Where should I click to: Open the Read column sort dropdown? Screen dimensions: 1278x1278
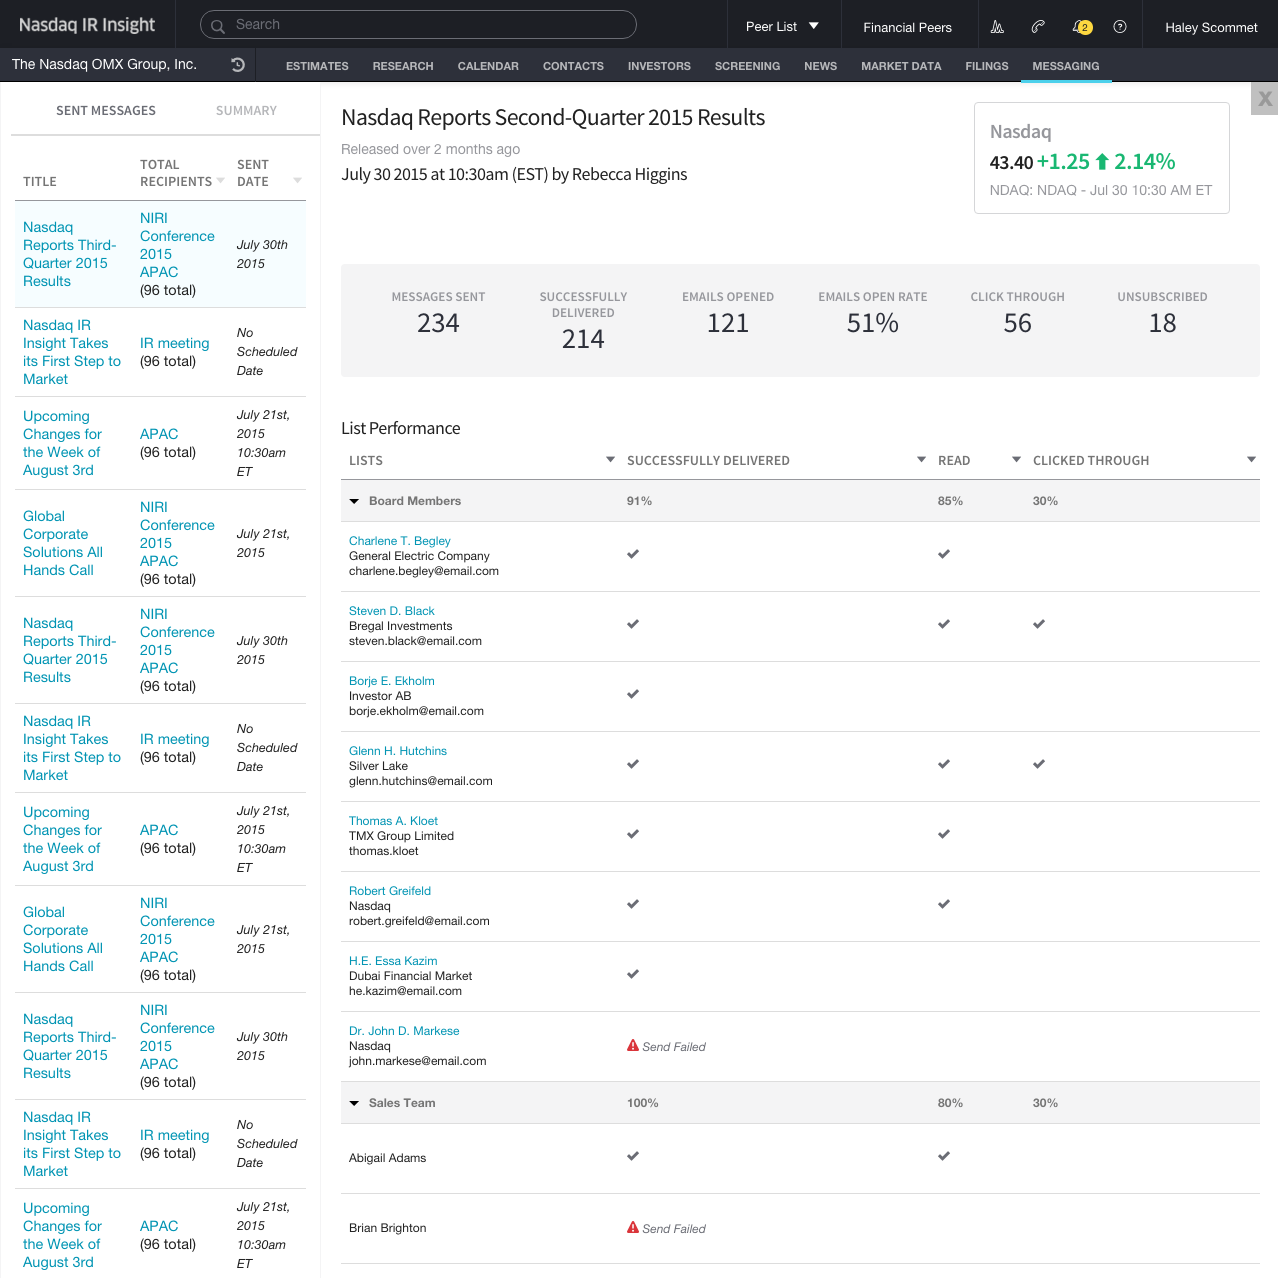click(x=1017, y=460)
